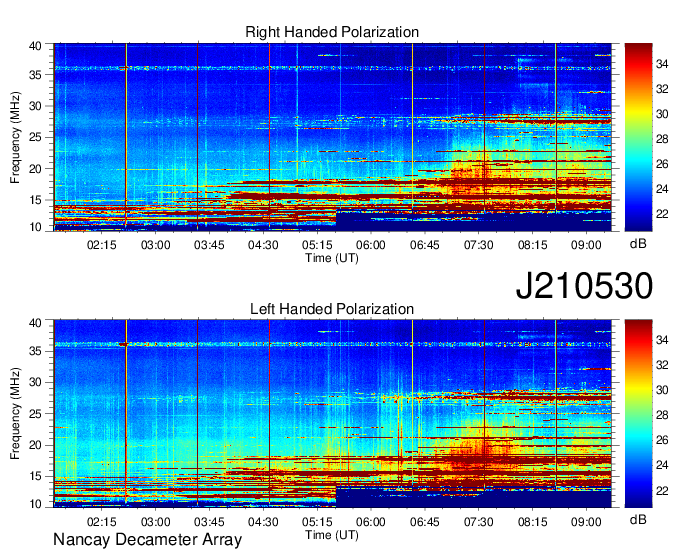Click "40" frequency tick on Right Handed plot
Viewport: 680px width, 552px height.
pyautogui.click(x=35, y=46)
